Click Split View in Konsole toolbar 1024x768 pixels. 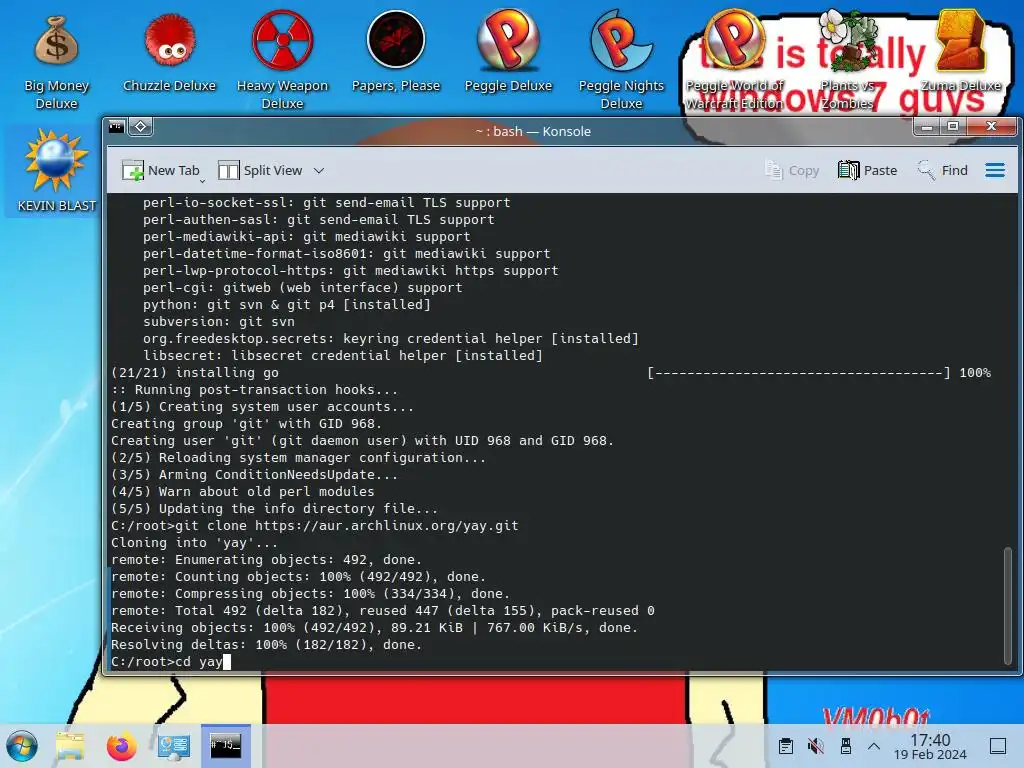[261, 170]
